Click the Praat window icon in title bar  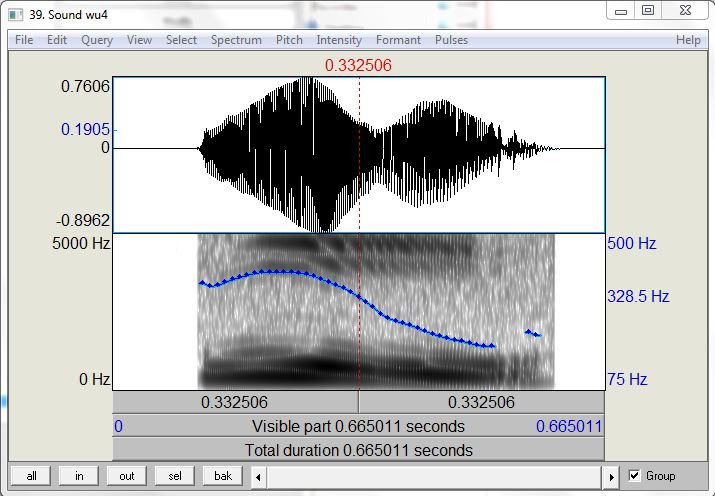(16, 15)
